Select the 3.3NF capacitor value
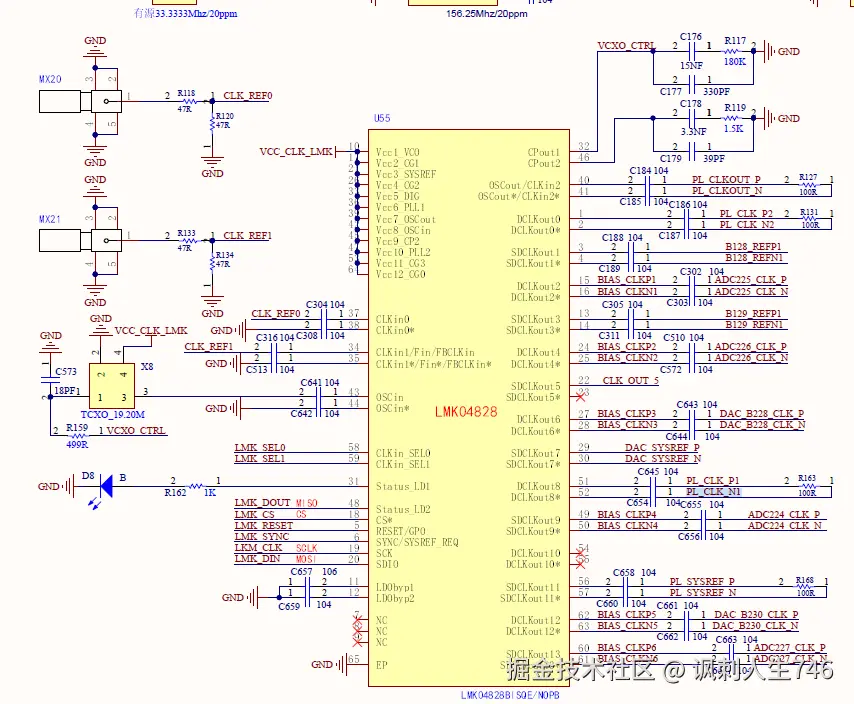 pos(693,132)
